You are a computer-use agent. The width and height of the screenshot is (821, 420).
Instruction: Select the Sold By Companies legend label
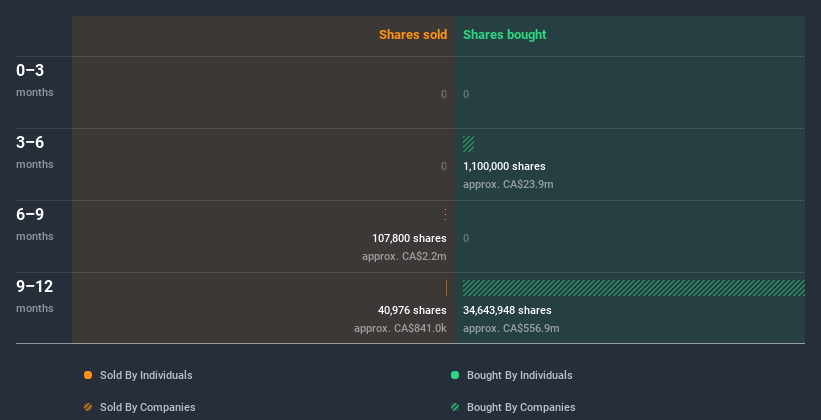pos(148,407)
